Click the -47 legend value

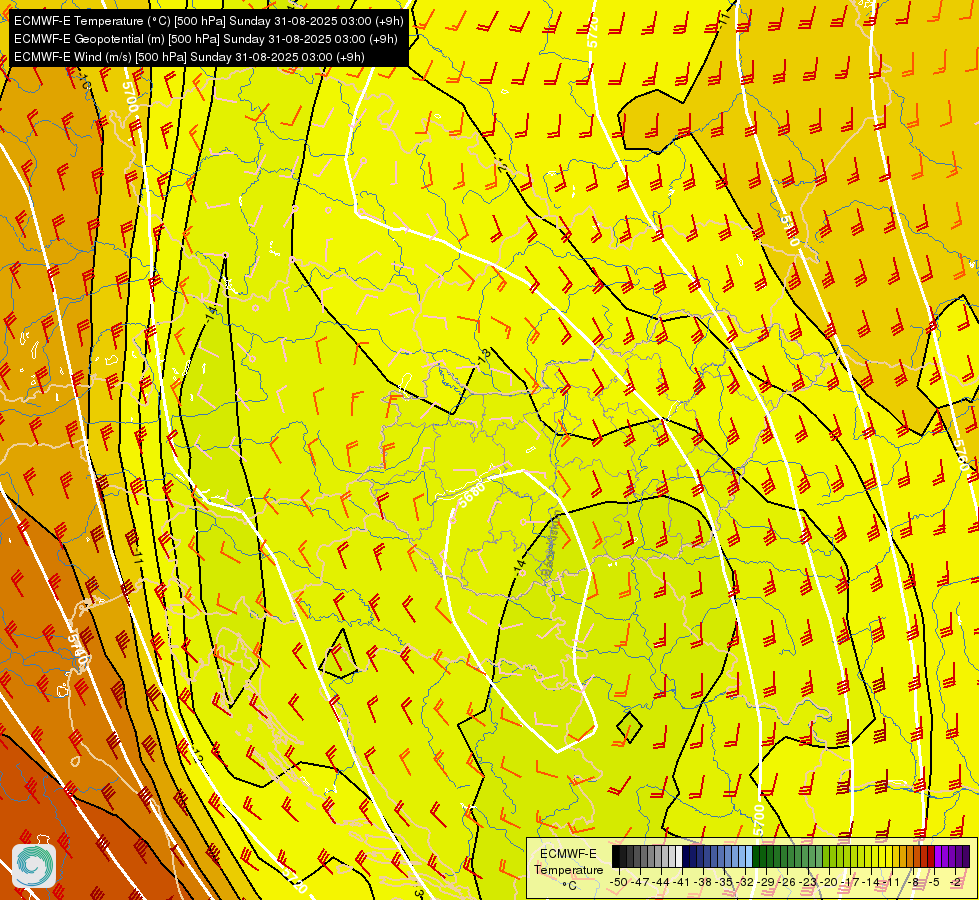point(640,883)
